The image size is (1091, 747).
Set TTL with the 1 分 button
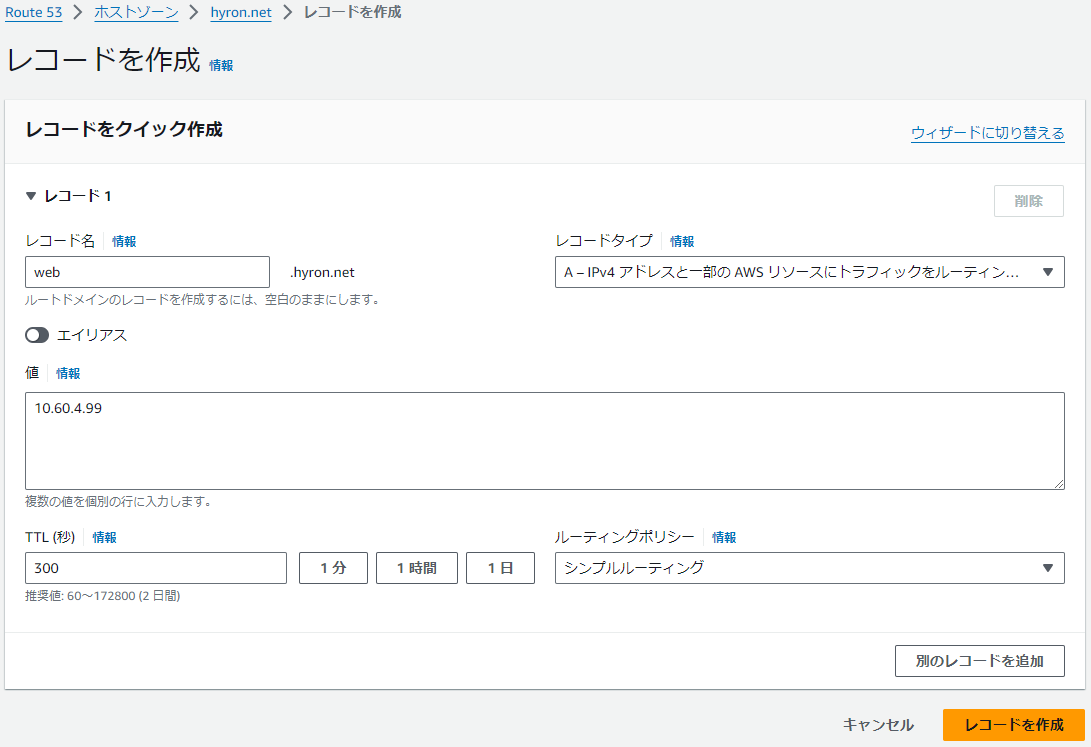333,568
